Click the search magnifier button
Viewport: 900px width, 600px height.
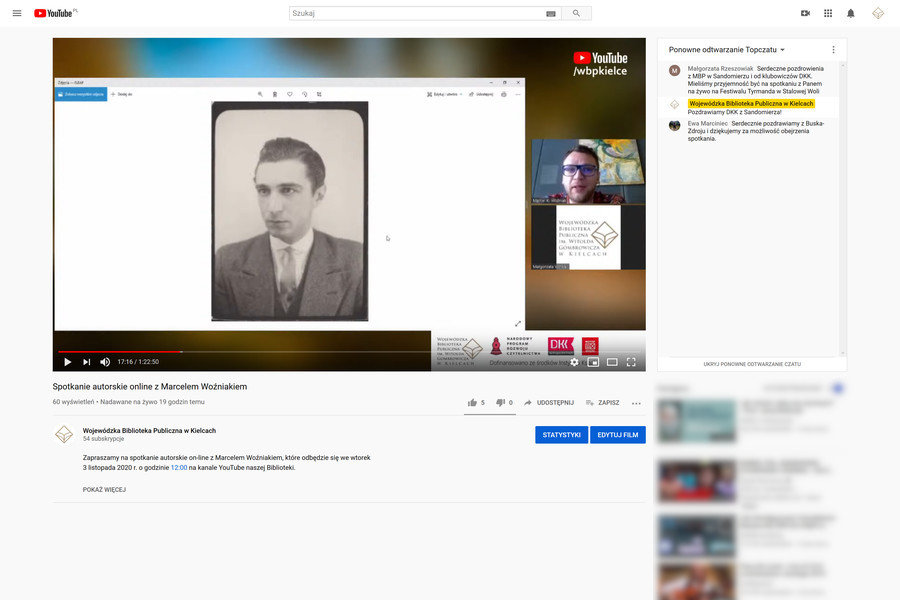click(576, 13)
